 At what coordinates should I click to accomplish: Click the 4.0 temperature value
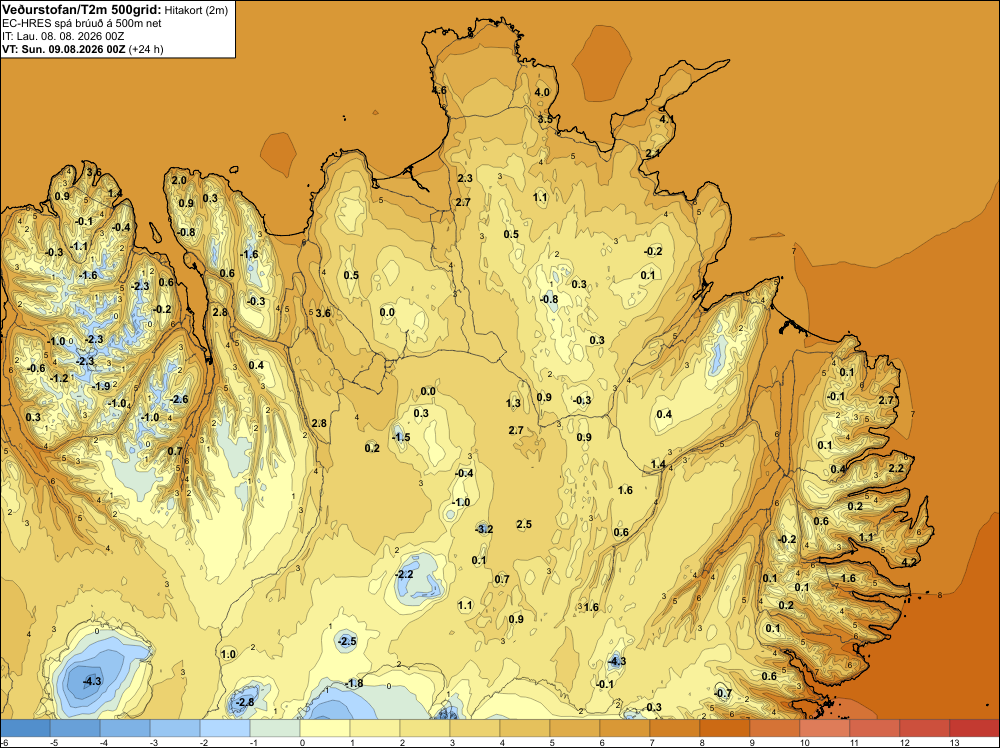pyautogui.click(x=542, y=92)
